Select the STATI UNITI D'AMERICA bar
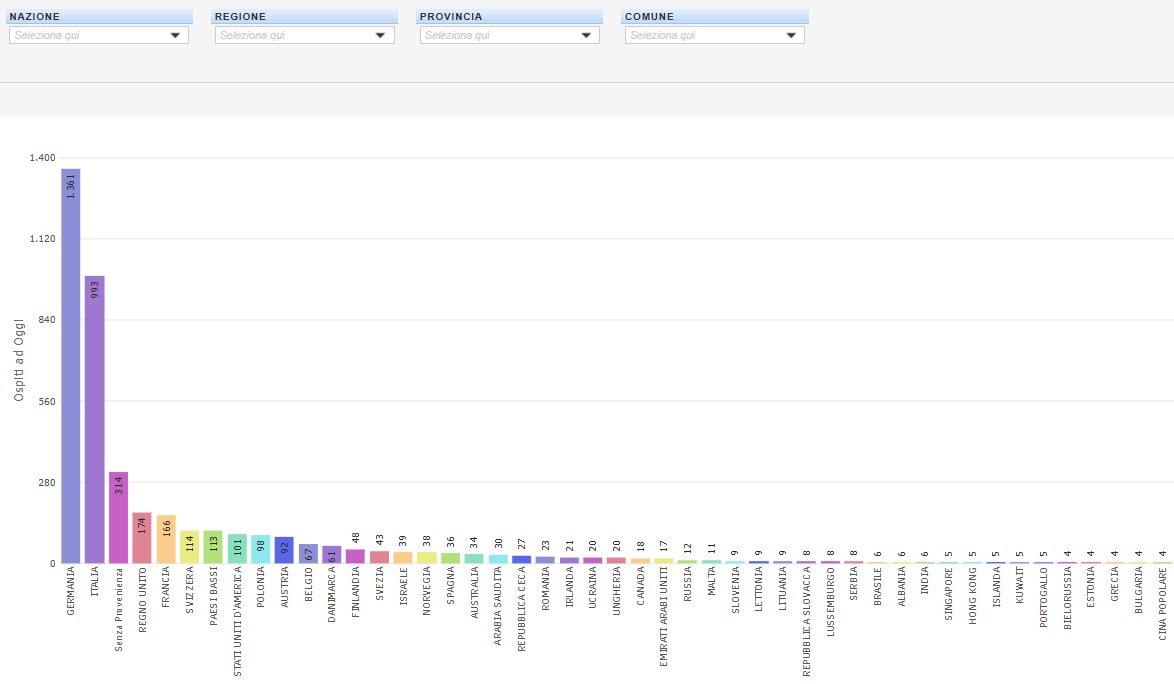 pos(237,549)
